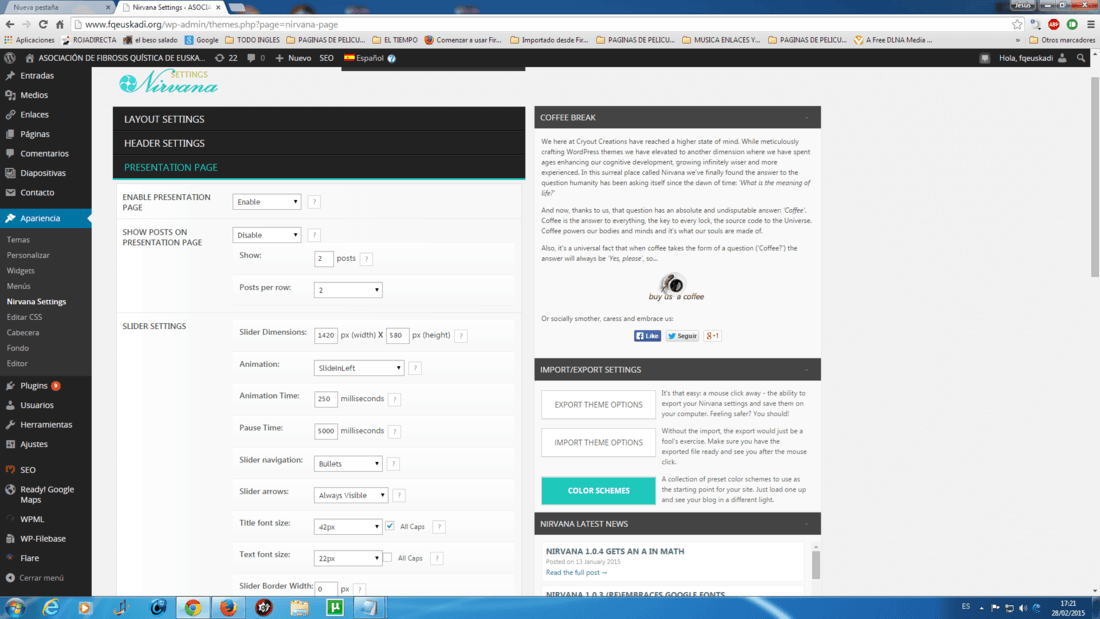Click Color Schemes button
Screen dimensions: 1100x619
click(598, 491)
